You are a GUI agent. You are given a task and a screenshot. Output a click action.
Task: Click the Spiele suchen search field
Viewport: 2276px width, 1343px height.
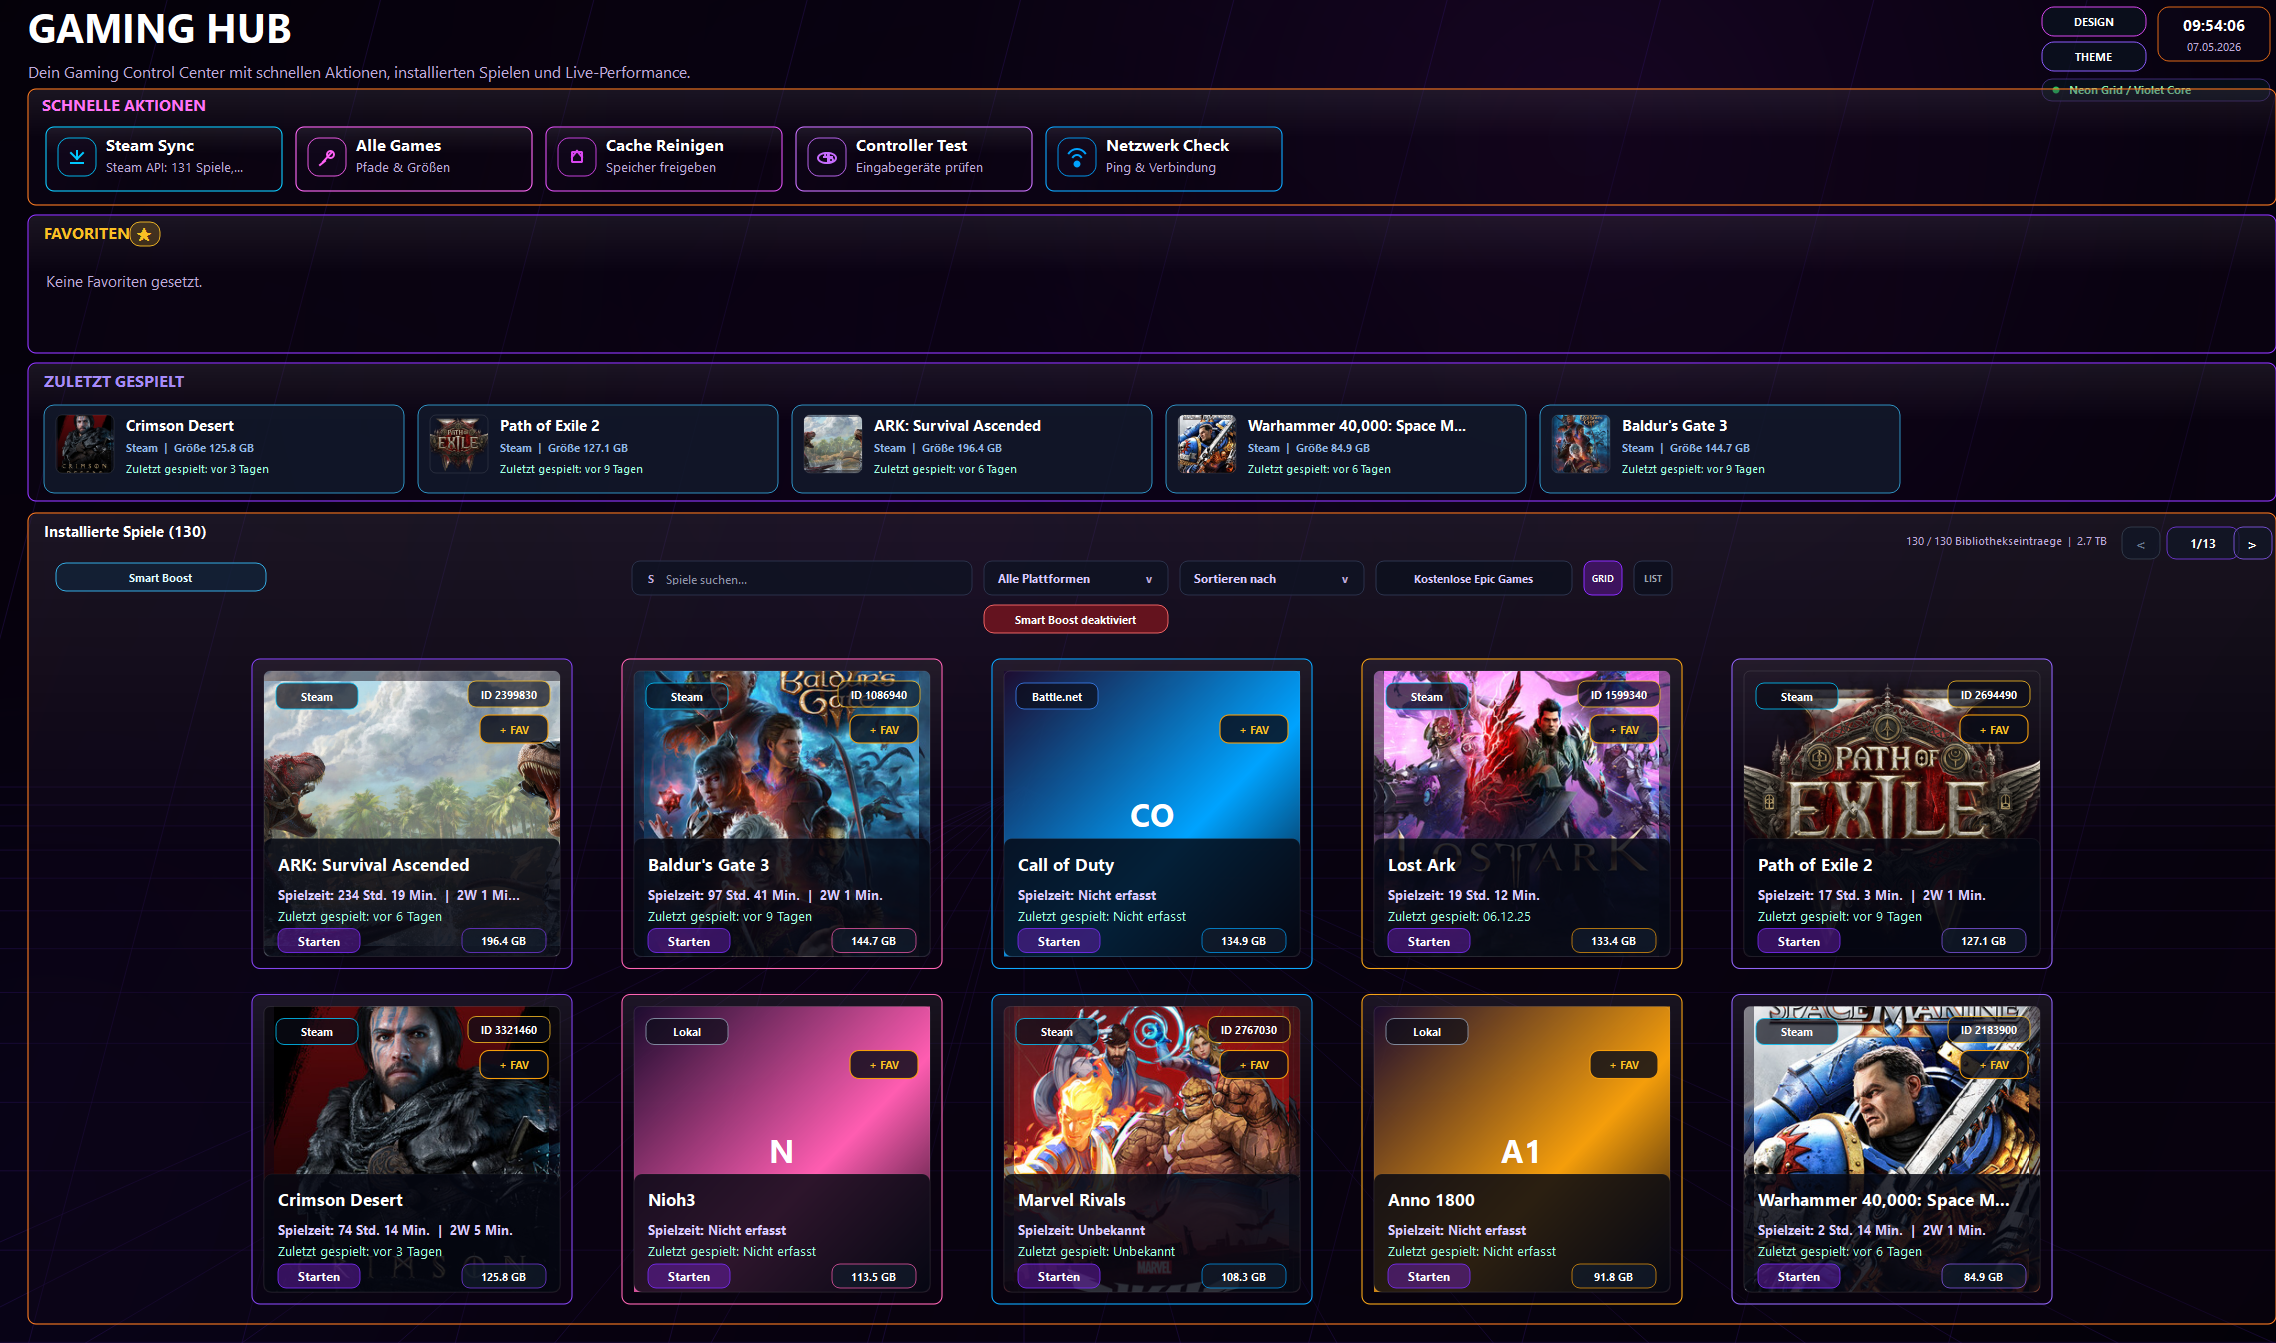pos(802,579)
